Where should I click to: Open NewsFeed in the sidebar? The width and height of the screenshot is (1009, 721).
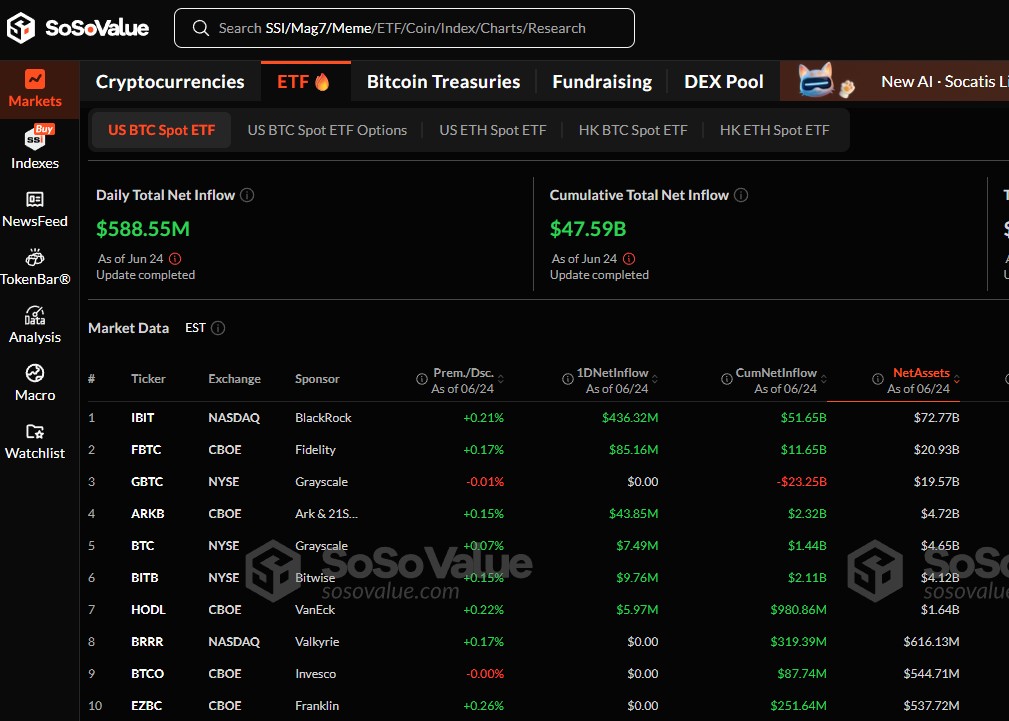(x=35, y=210)
